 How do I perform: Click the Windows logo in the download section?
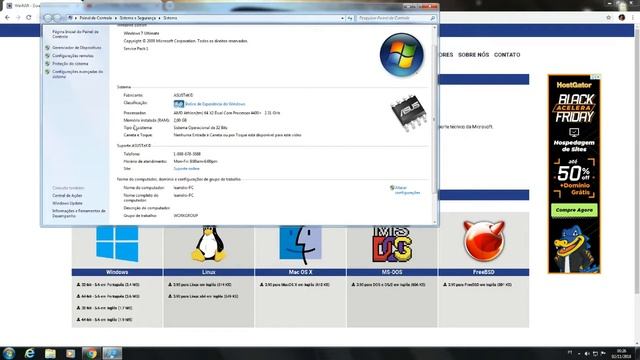tap(117, 244)
